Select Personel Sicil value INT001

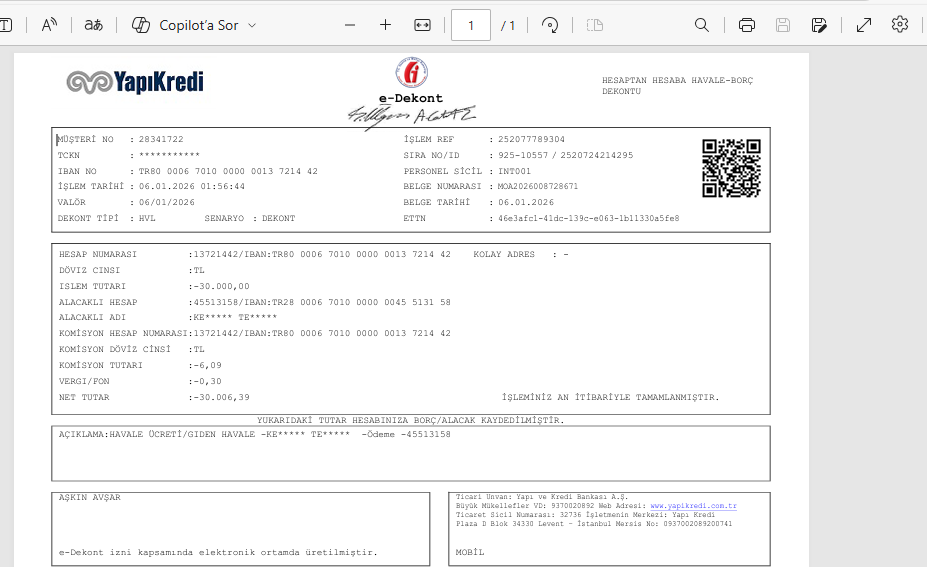[x=514, y=171]
